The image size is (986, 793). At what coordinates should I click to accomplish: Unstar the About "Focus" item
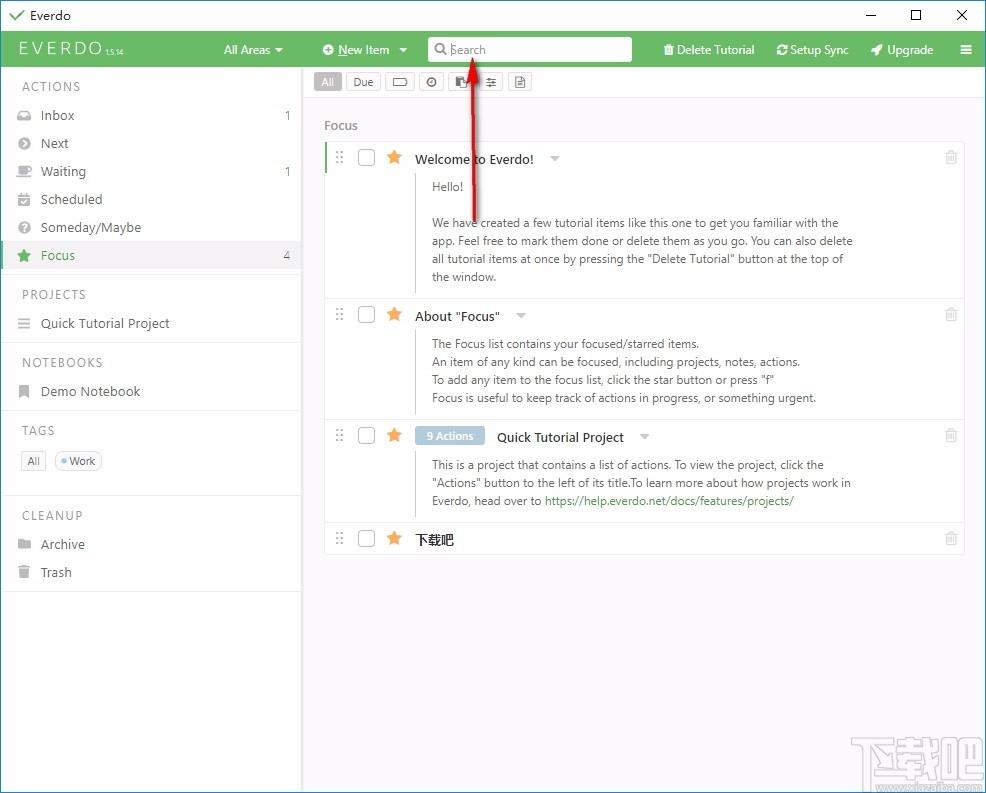pos(394,314)
